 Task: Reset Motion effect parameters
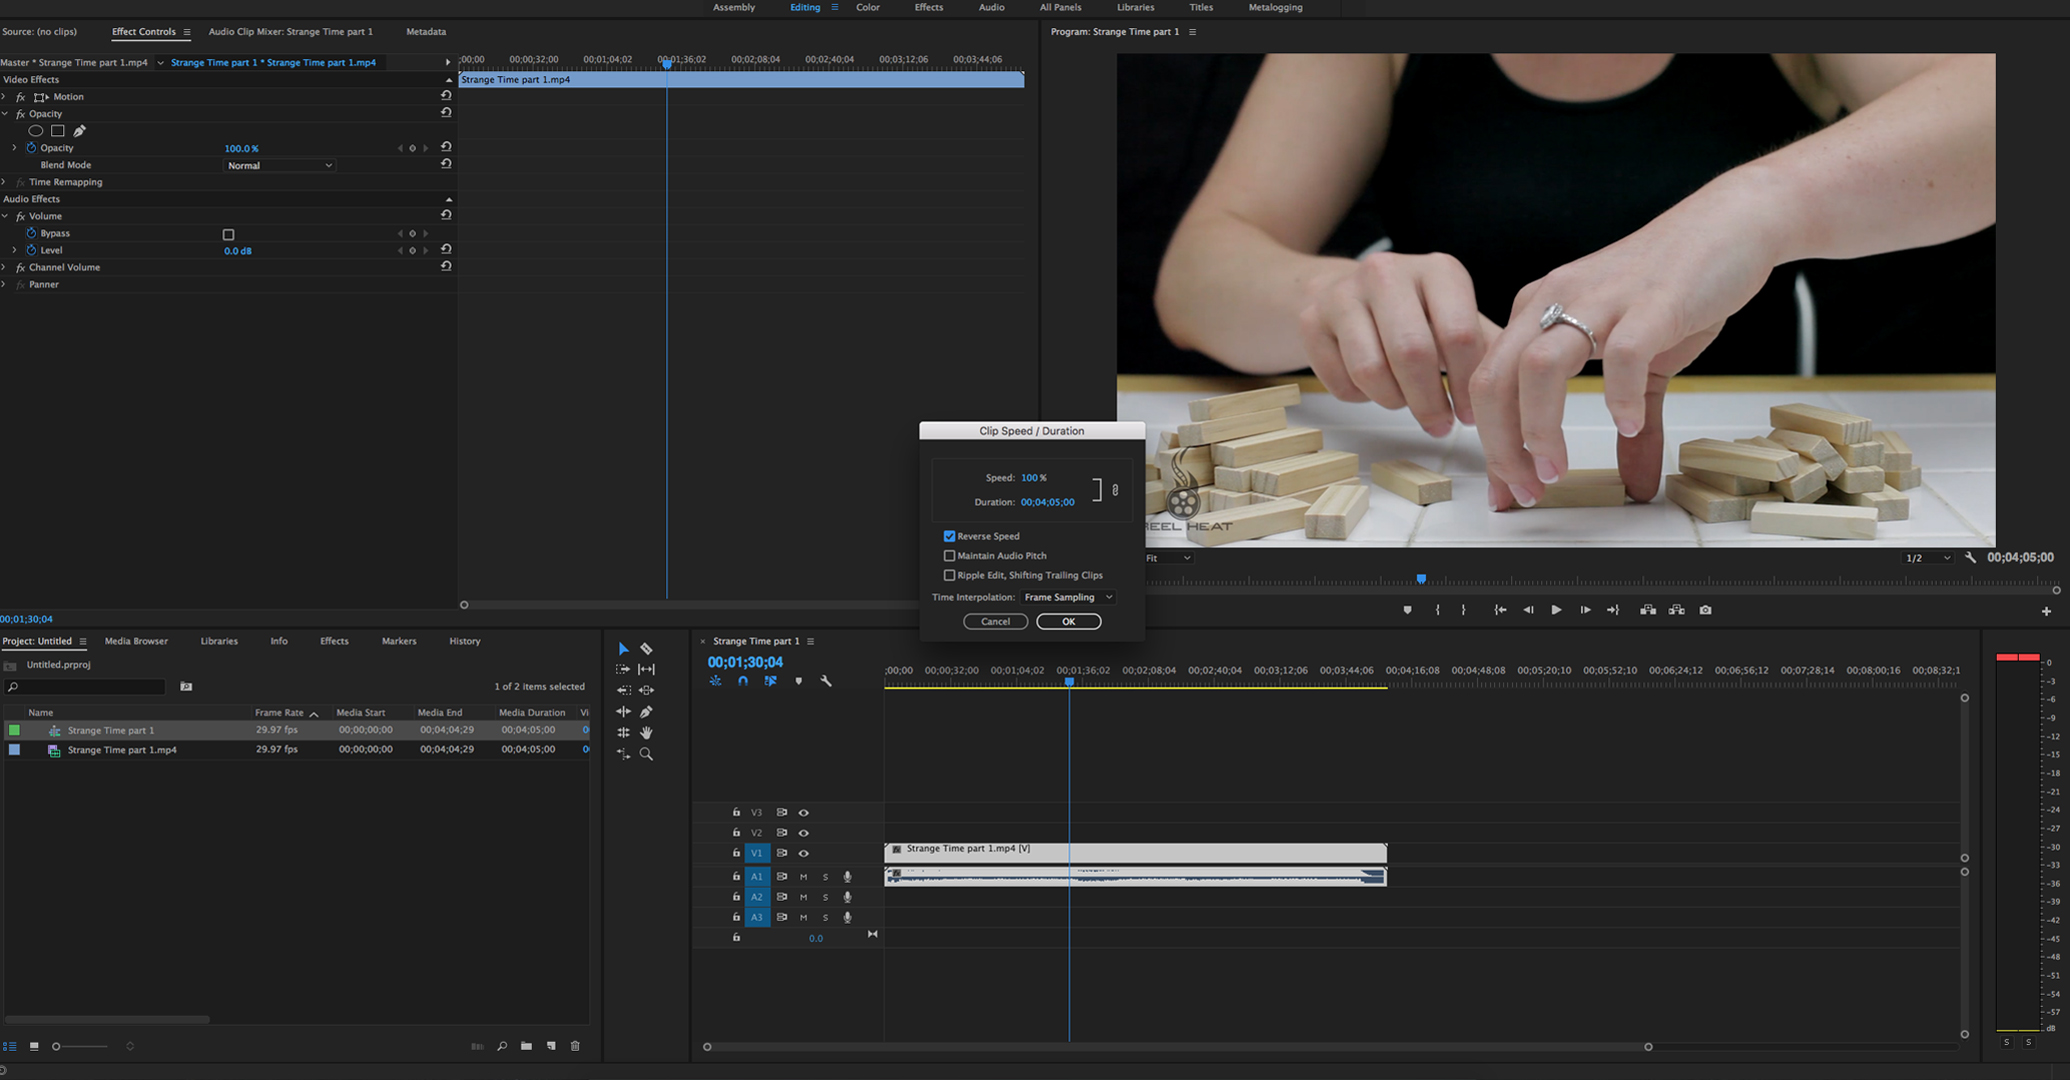[446, 96]
